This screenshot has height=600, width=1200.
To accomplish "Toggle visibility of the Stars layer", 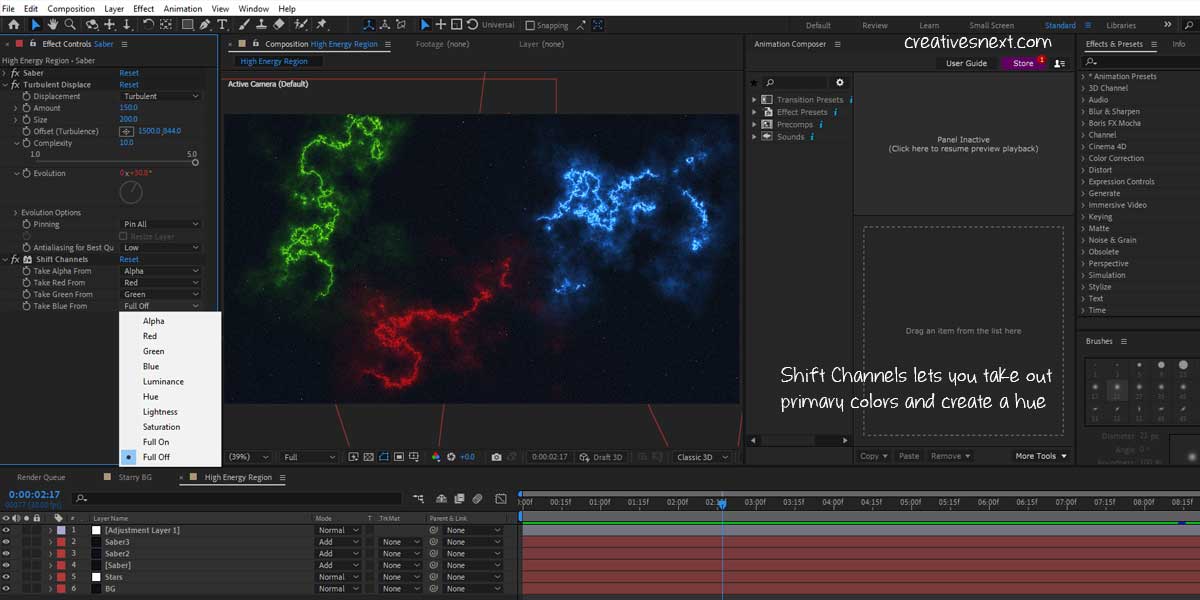I will click(x=6, y=577).
